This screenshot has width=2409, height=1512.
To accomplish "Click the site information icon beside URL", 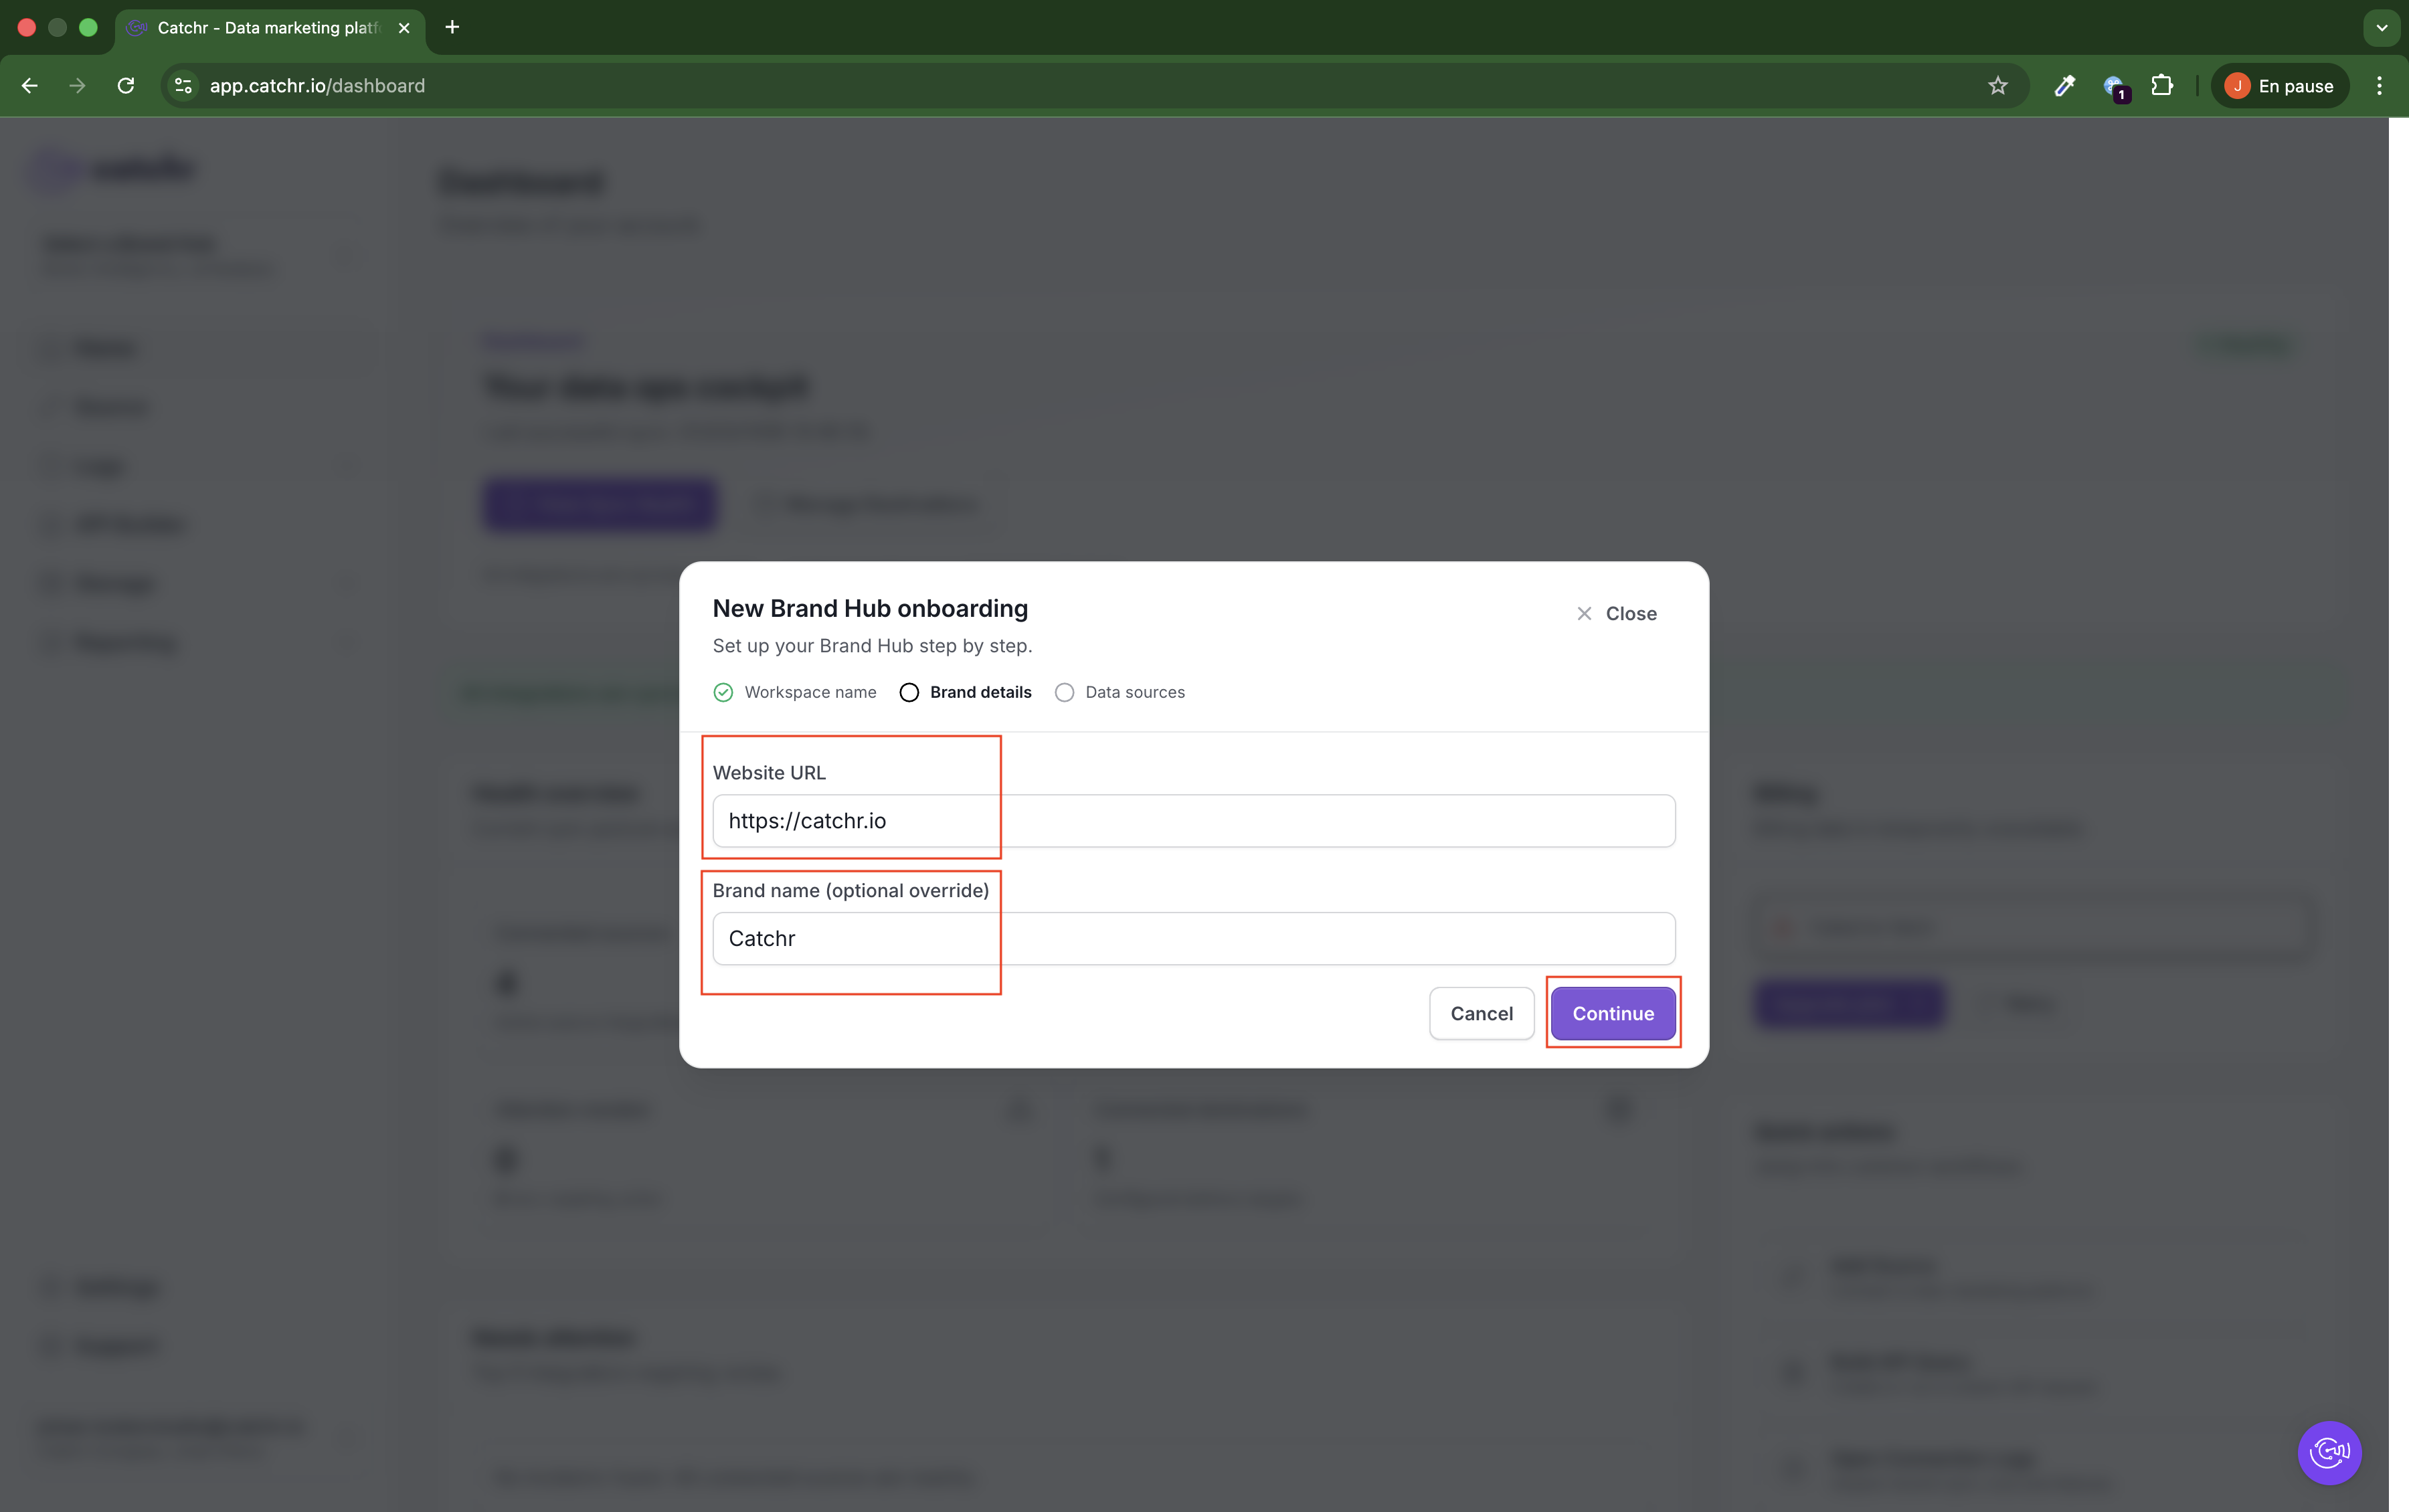I will point(183,86).
